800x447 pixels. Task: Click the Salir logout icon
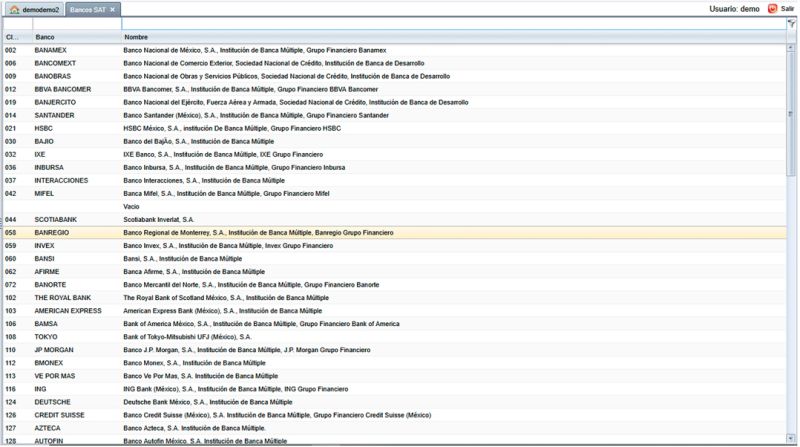tap(772, 9)
